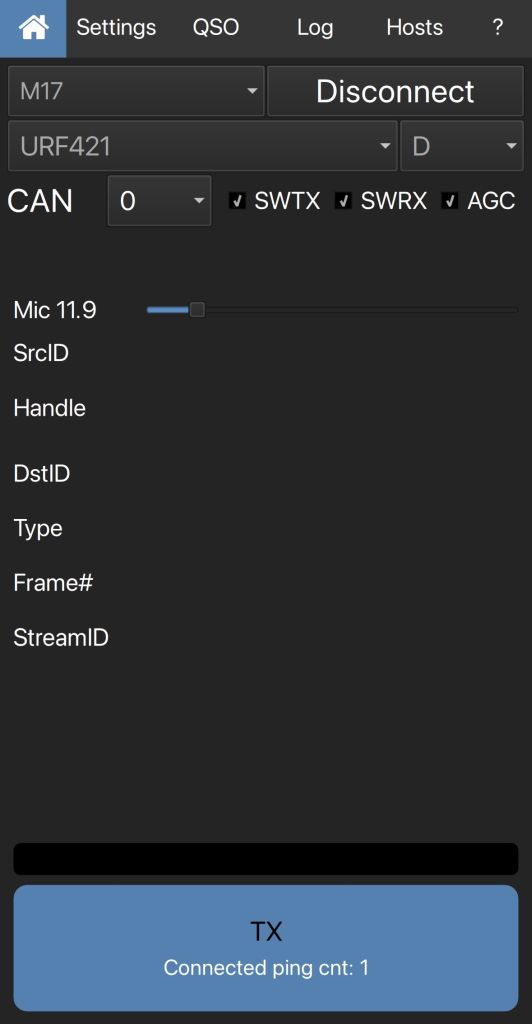Open the Log tab
The width and height of the screenshot is (532, 1024).
coord(315,27)
